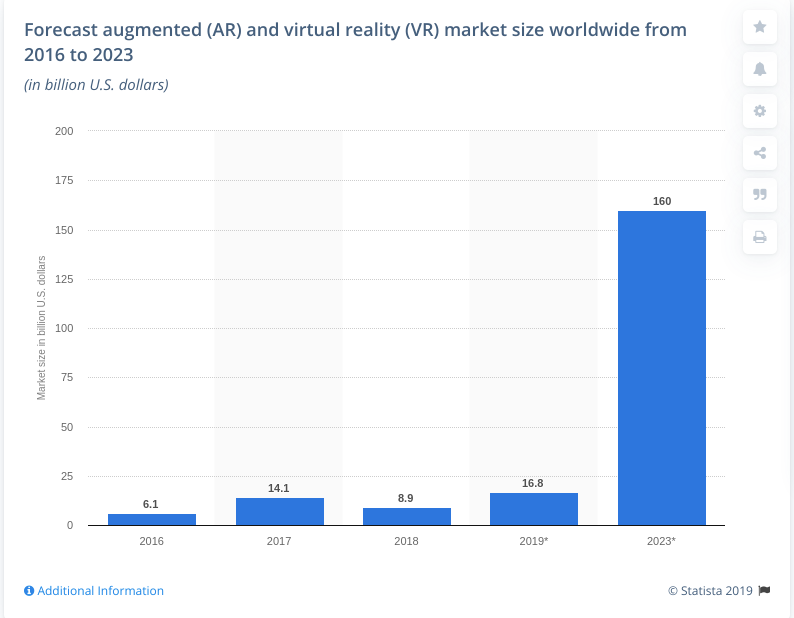The height and width of the screenshot is (618, 794).
Task: Click the 2017 axis label
Action: (x=279, y=541)
